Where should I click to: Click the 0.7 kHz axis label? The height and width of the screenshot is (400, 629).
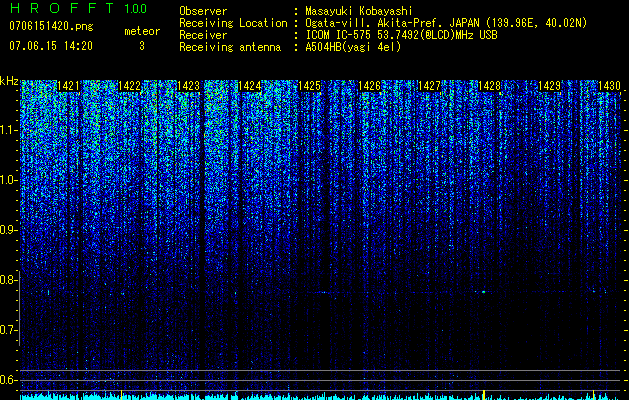pos(7,330)
